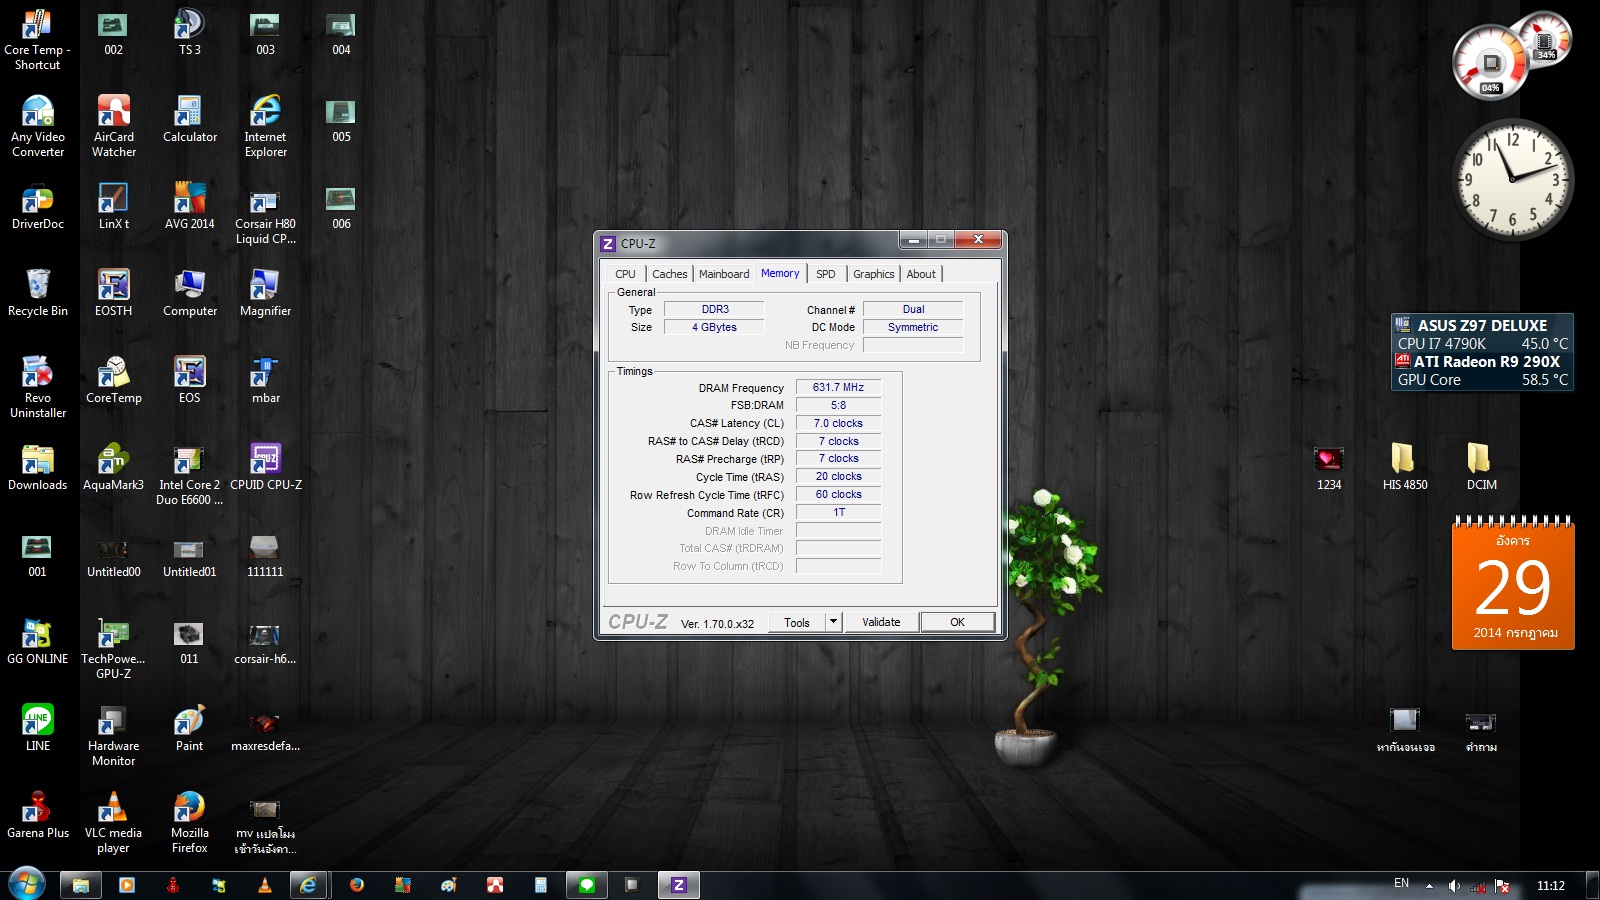Click the Size field showing 4 GBytes
Screen dimensions: 1600x900
click(714, 327)
